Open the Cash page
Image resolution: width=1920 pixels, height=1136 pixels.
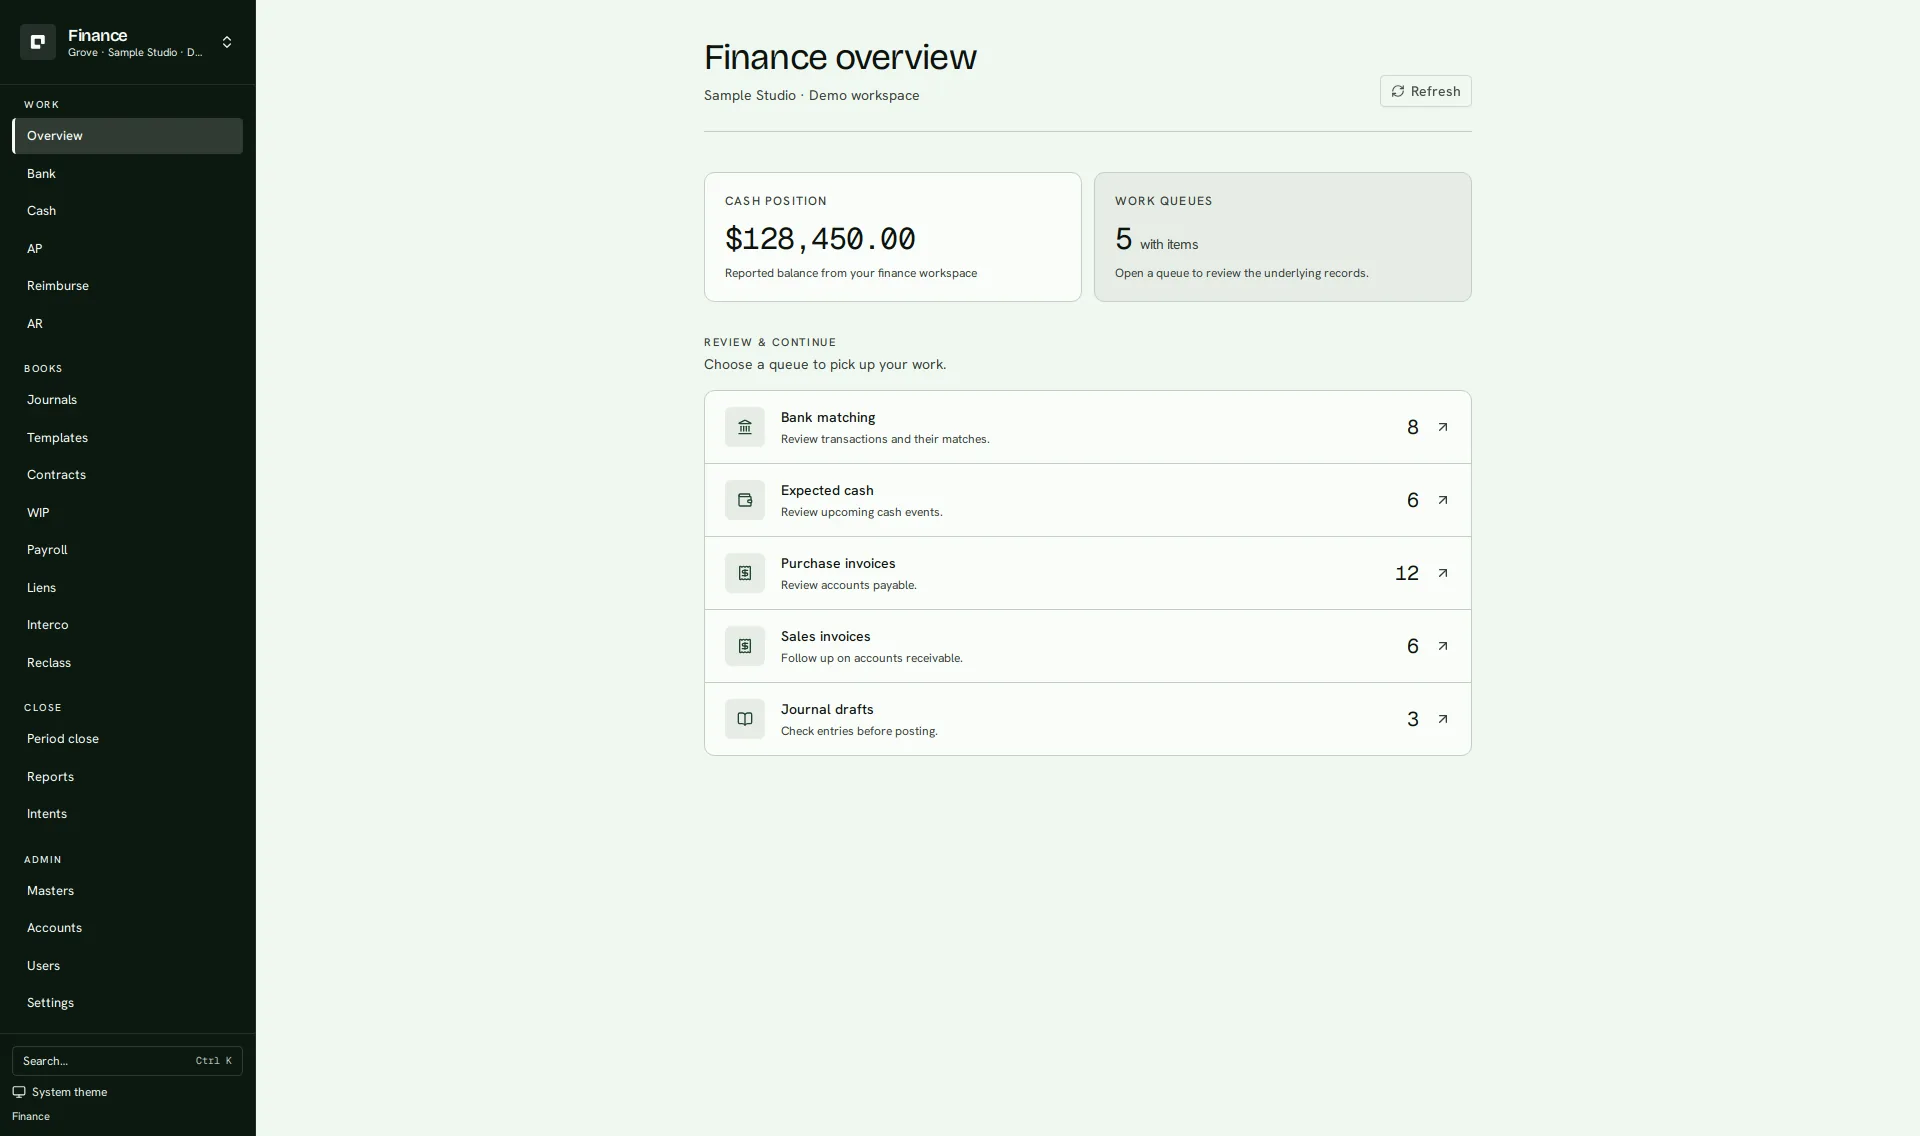(127, 211)
